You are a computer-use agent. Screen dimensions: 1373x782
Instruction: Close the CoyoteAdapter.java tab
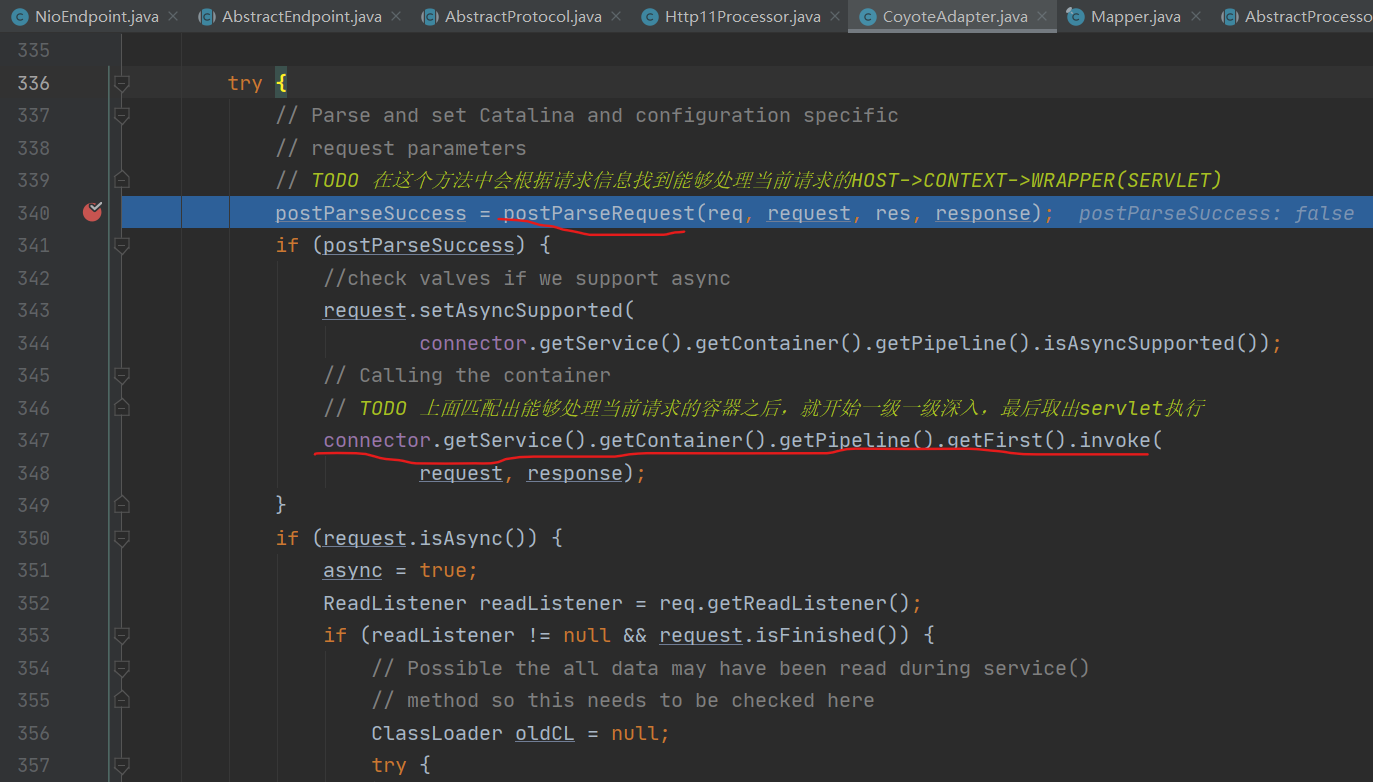coord(1042,17)
